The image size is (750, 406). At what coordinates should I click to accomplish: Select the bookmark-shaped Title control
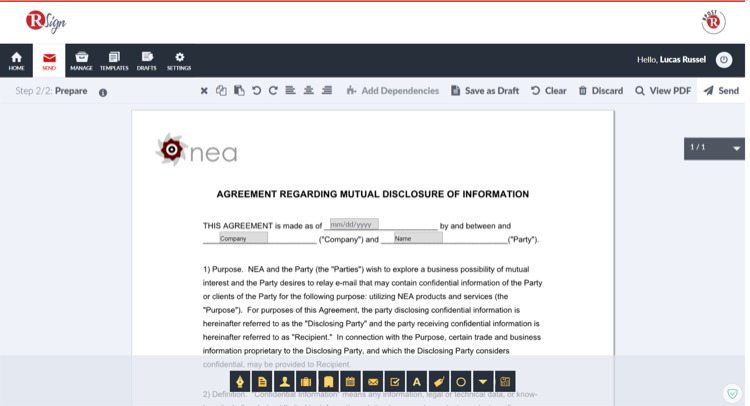tap(328, 382)
